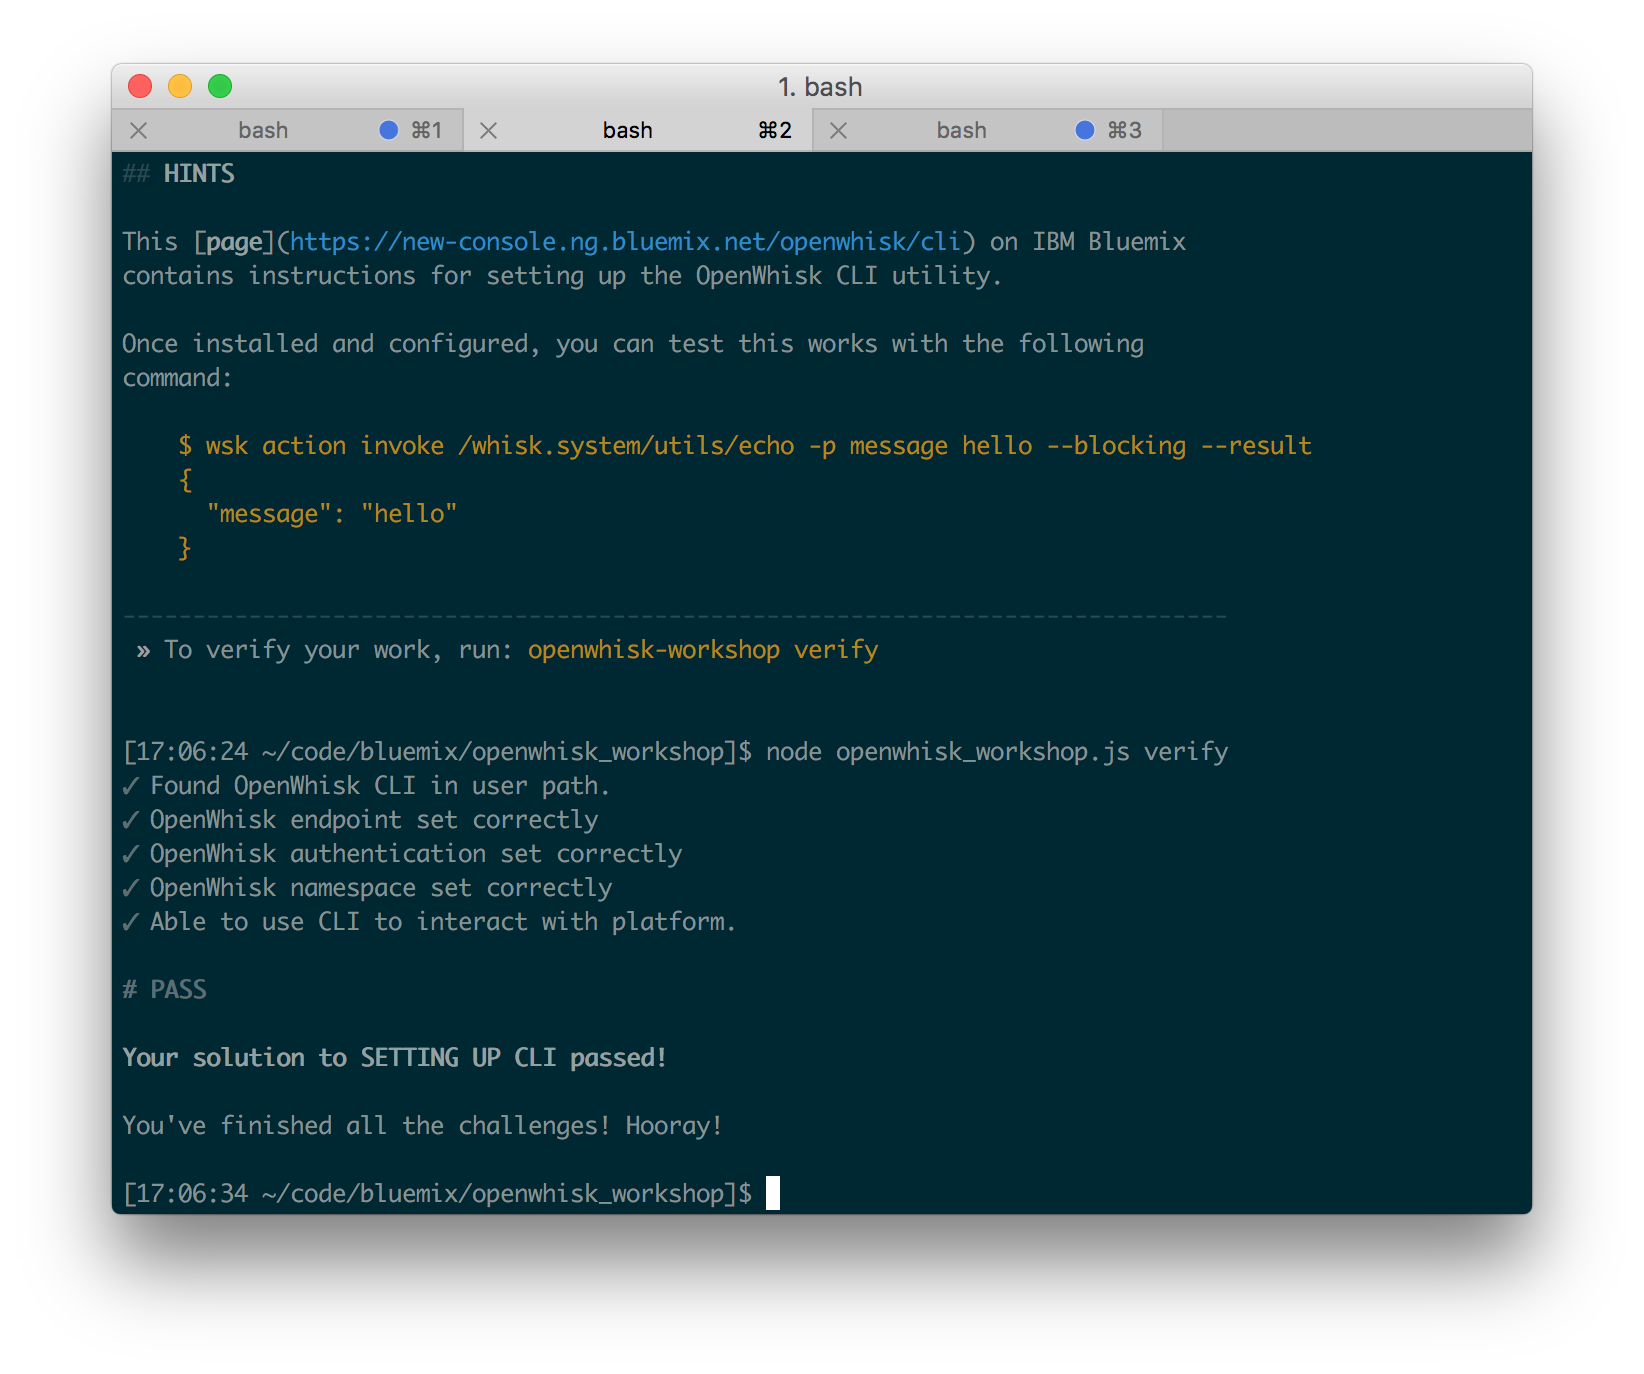Click the closing curly brace of the JSON output
The image size is (1644, 1374).
(x=185, y=548)
